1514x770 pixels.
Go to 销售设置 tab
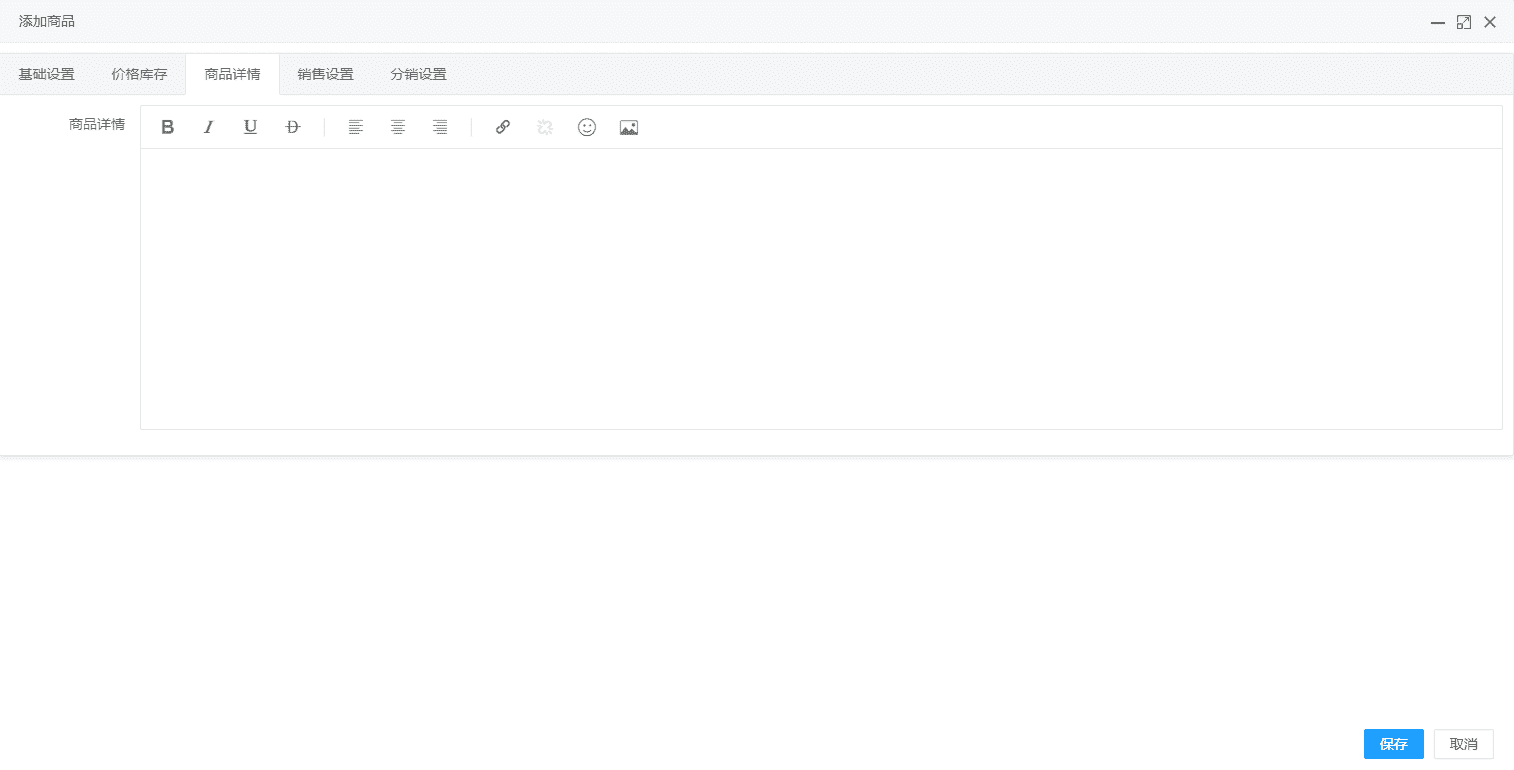click(x=325, y=74)
